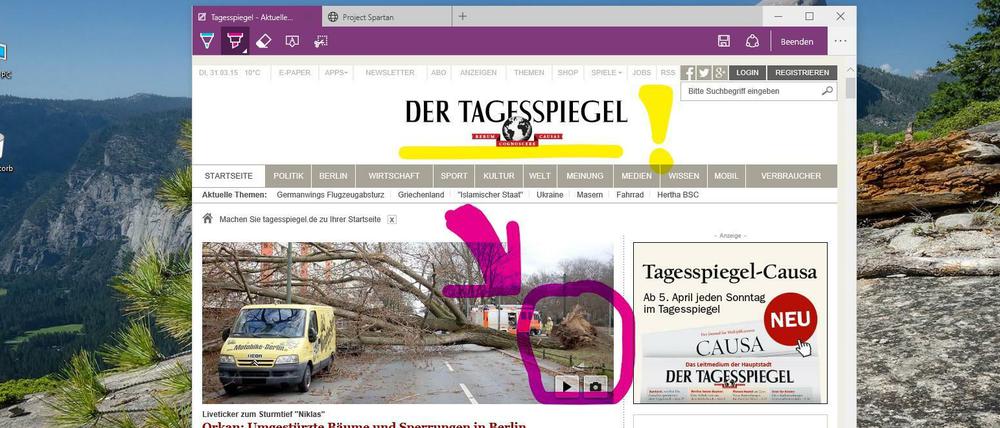Open Tagesspiegel Twitter icon
This screenshot has width=1000, height=428.
tap(703, 73)
